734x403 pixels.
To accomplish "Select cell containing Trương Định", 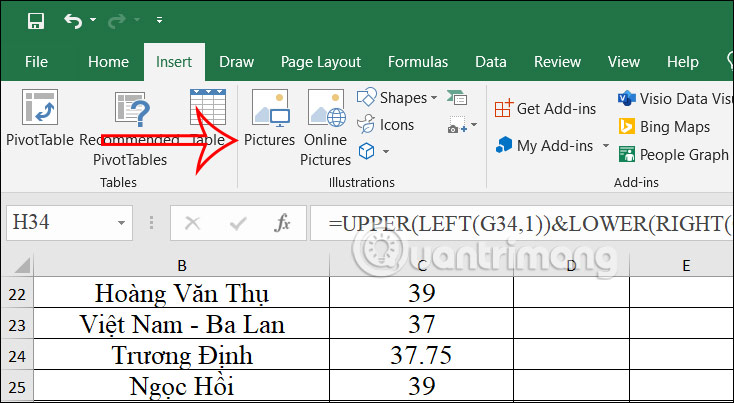I will tap(182, 355).
